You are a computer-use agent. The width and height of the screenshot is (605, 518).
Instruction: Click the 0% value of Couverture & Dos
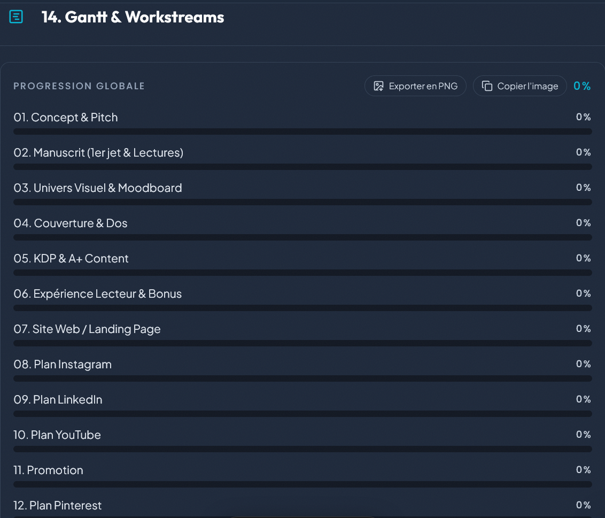[583, 223]
